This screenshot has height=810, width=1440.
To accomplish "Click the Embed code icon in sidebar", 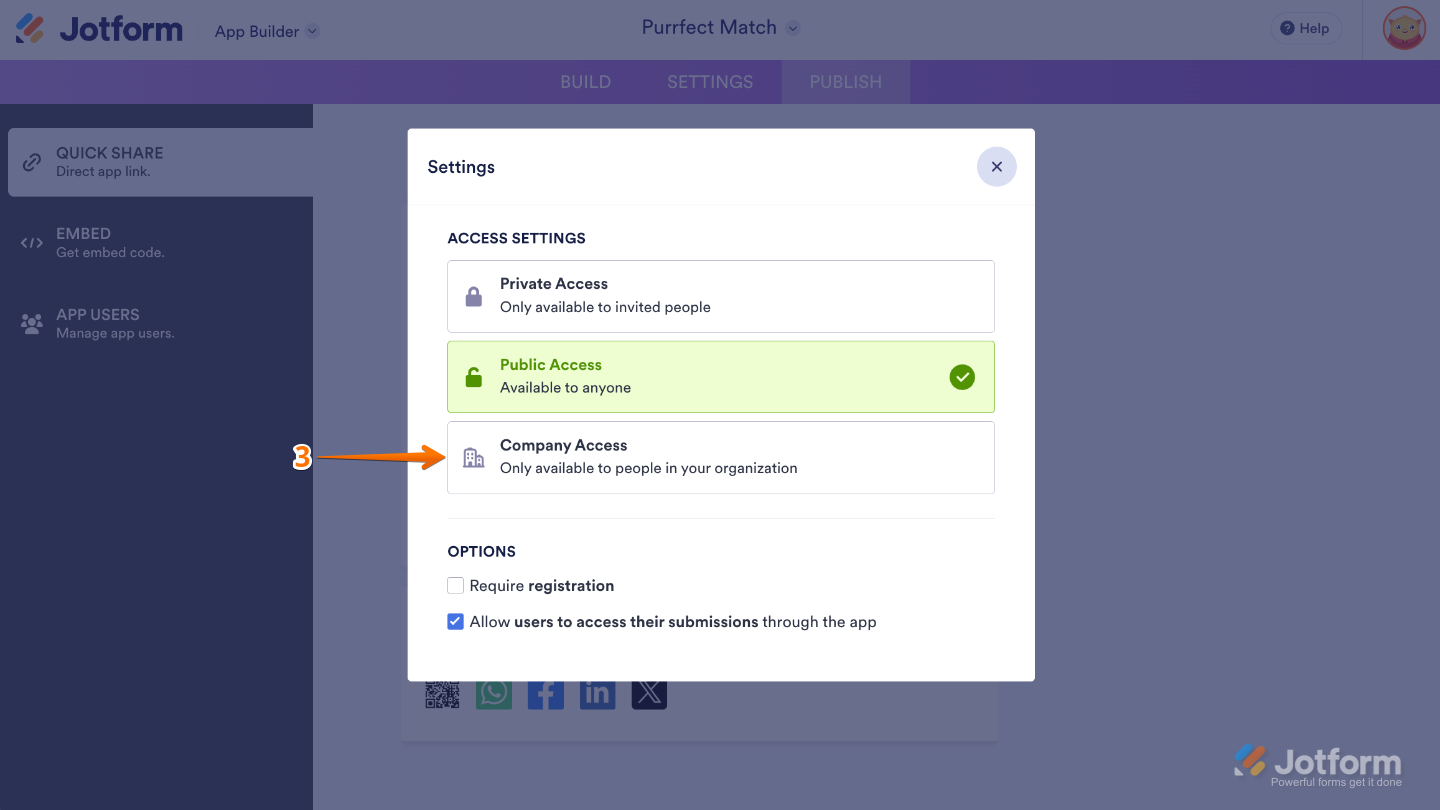I will (x=31, y=242).
